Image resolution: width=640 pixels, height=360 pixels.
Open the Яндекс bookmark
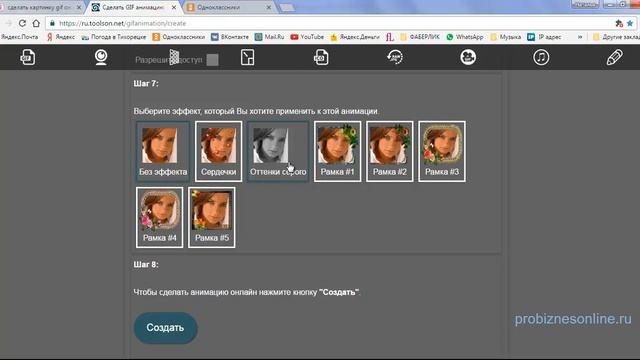(x=60, y=37)
